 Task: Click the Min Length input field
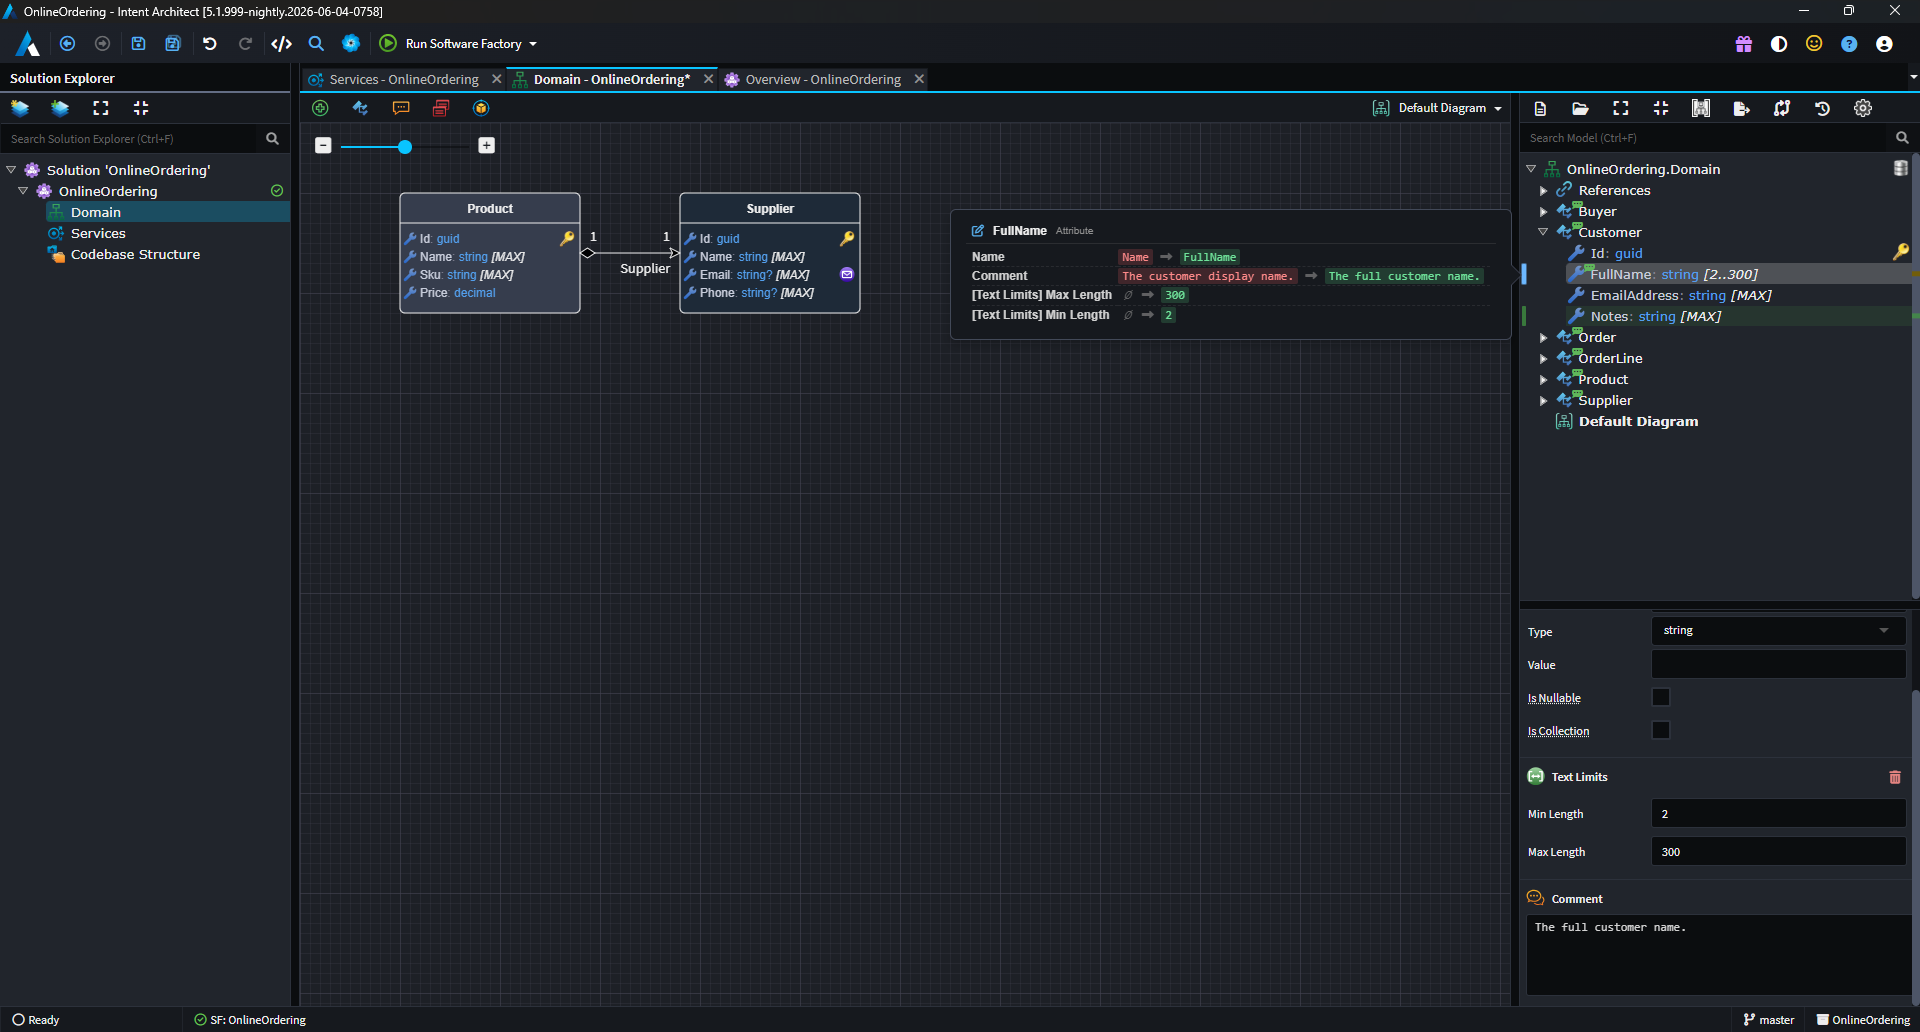coord(1778,813)
